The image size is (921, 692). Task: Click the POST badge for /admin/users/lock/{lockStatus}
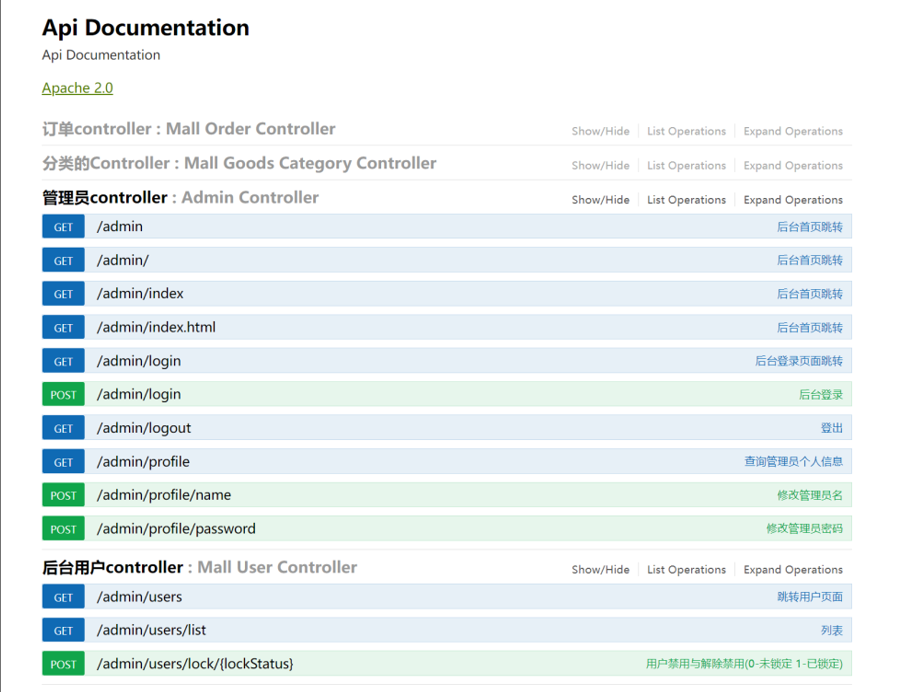pyautogui.click(x=63, y=664)
